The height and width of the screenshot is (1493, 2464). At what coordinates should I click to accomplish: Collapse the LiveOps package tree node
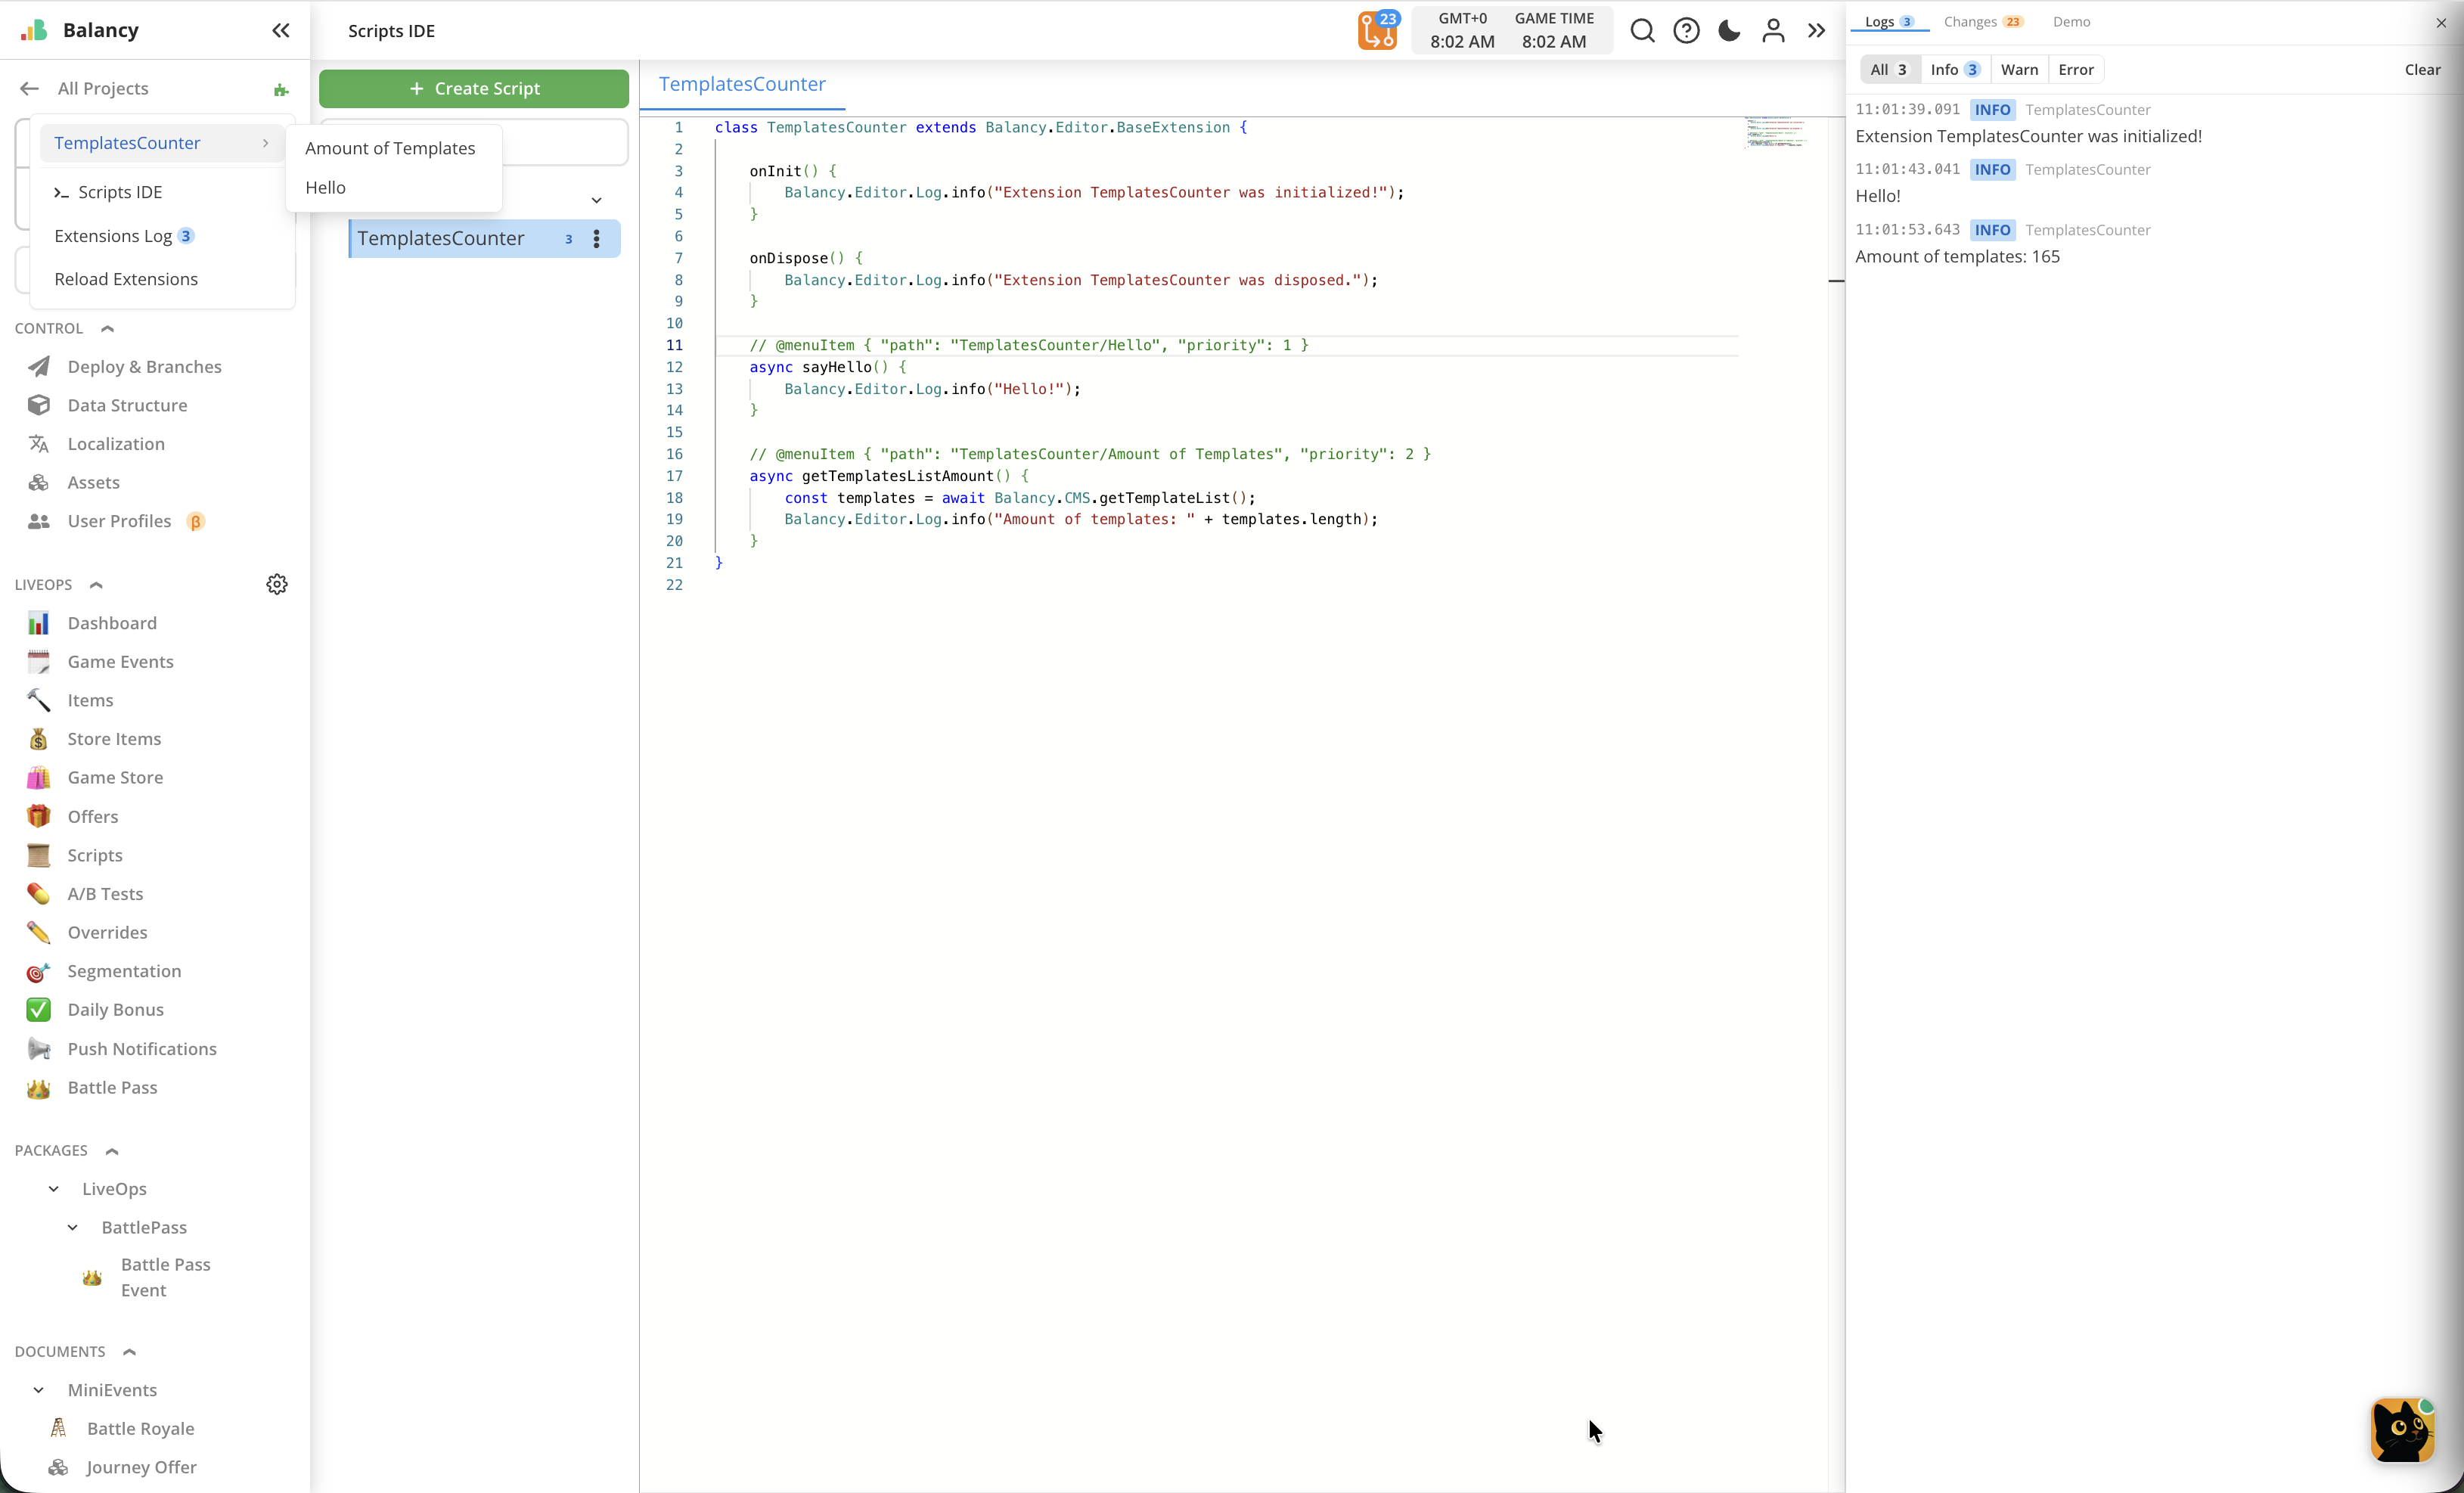[x=54, y=1189]
